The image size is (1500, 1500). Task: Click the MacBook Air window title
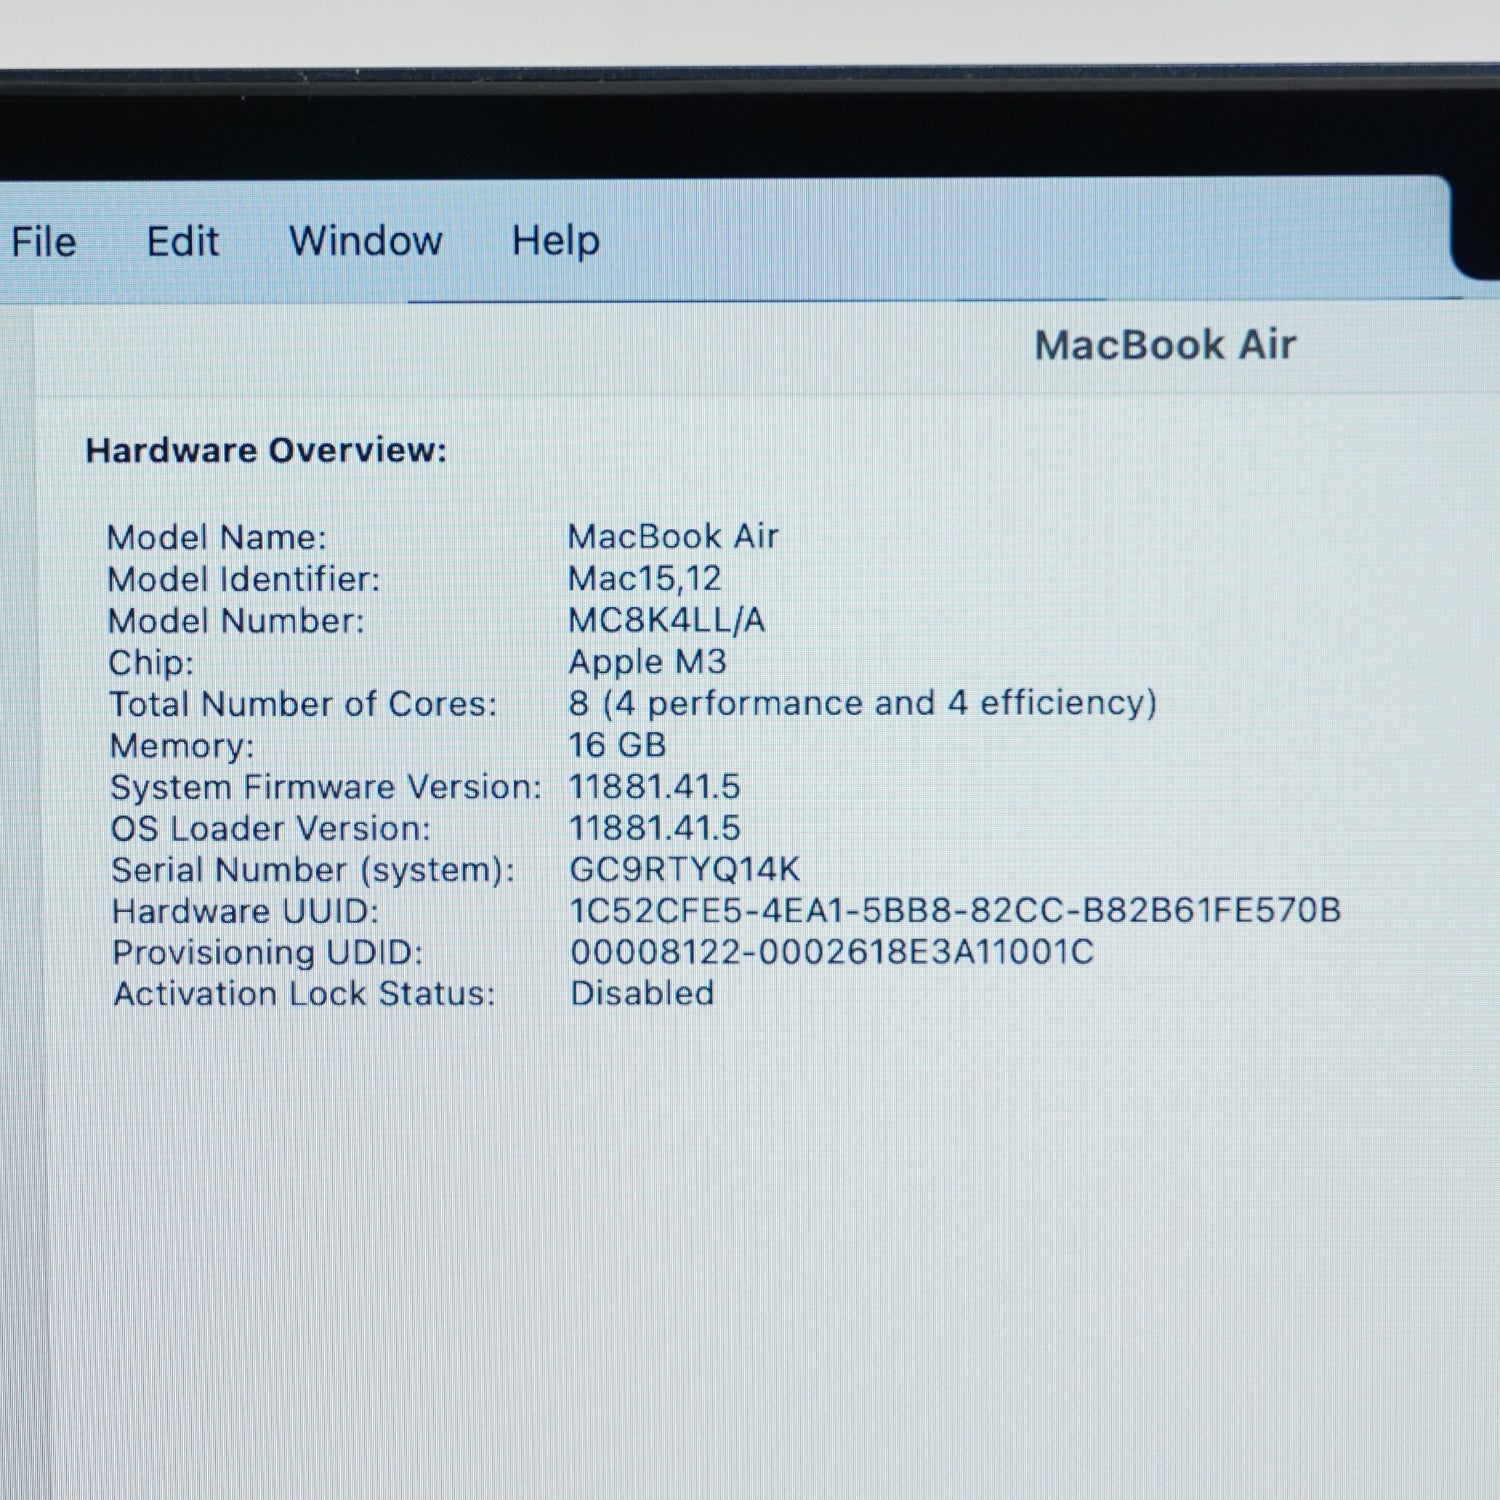1165,345
